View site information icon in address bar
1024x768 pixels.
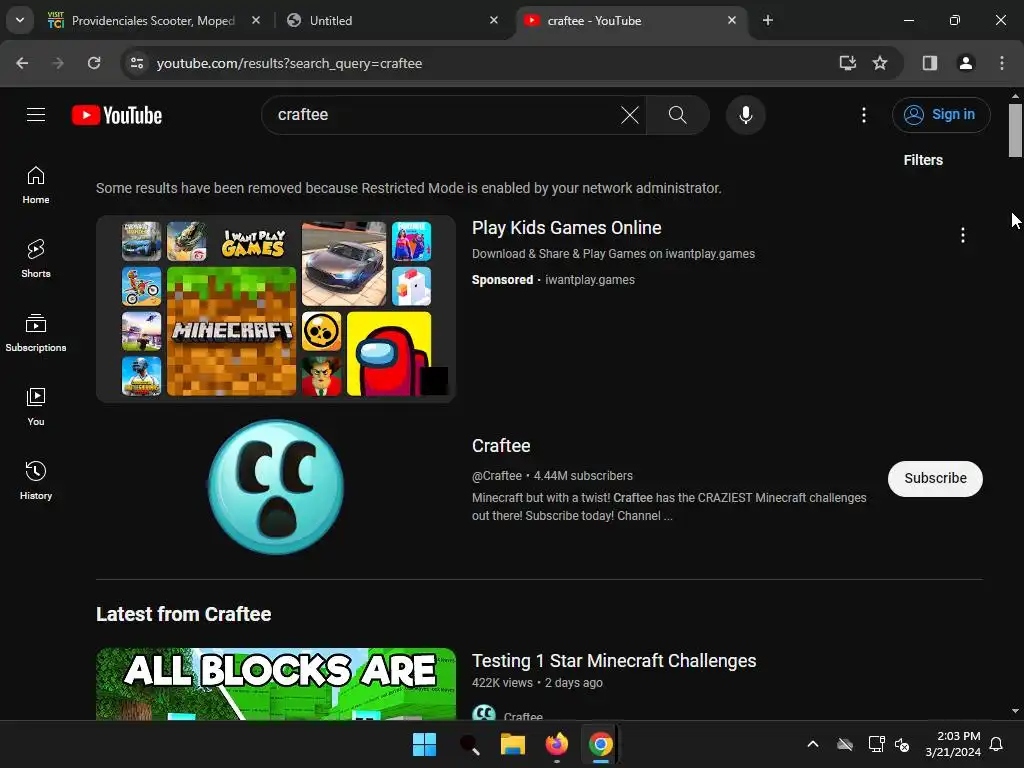(x=136, y=63)
